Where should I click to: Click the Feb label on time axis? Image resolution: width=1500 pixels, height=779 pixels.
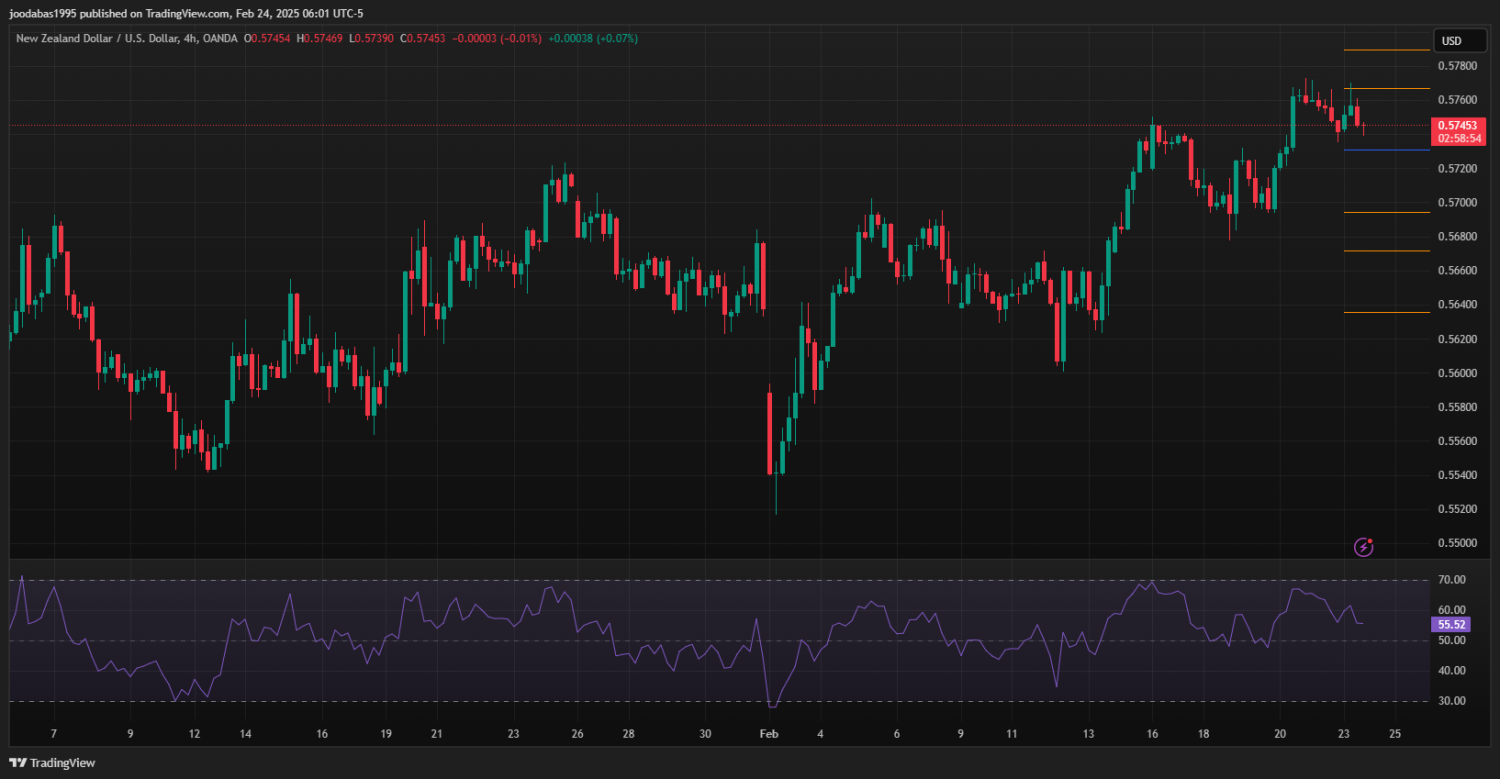tap(768, 734)
